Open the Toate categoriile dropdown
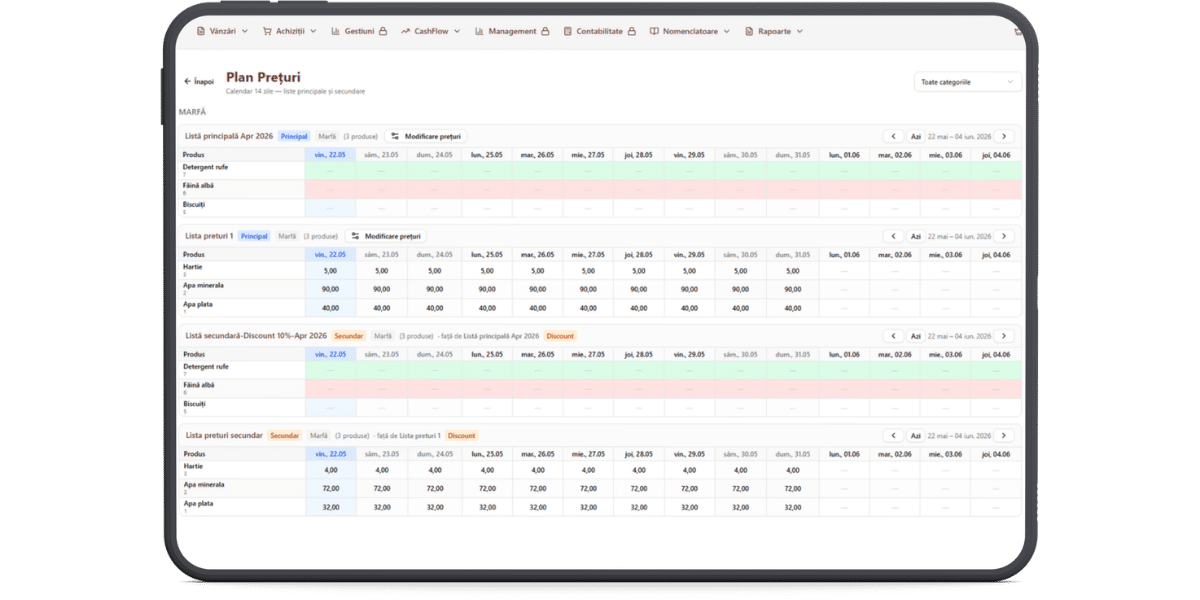Screen dimensions: 1200x600 point(968,82)
